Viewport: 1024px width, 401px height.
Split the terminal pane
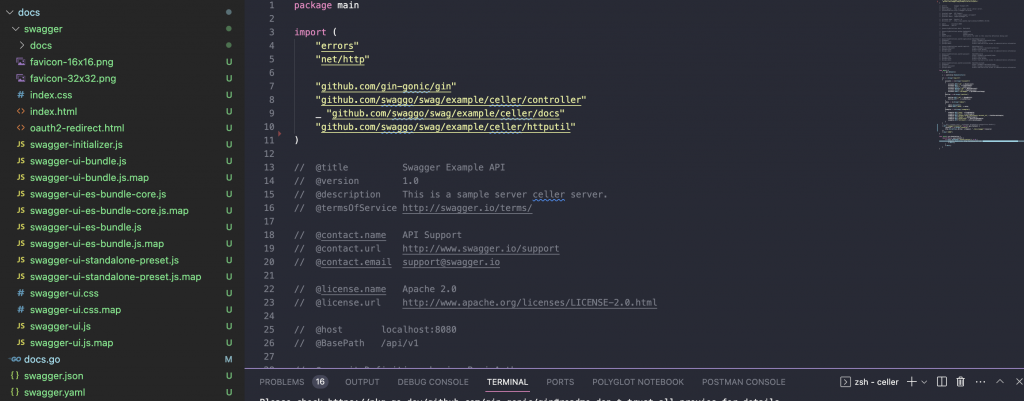pyautogui.click(x=942, y=381)
